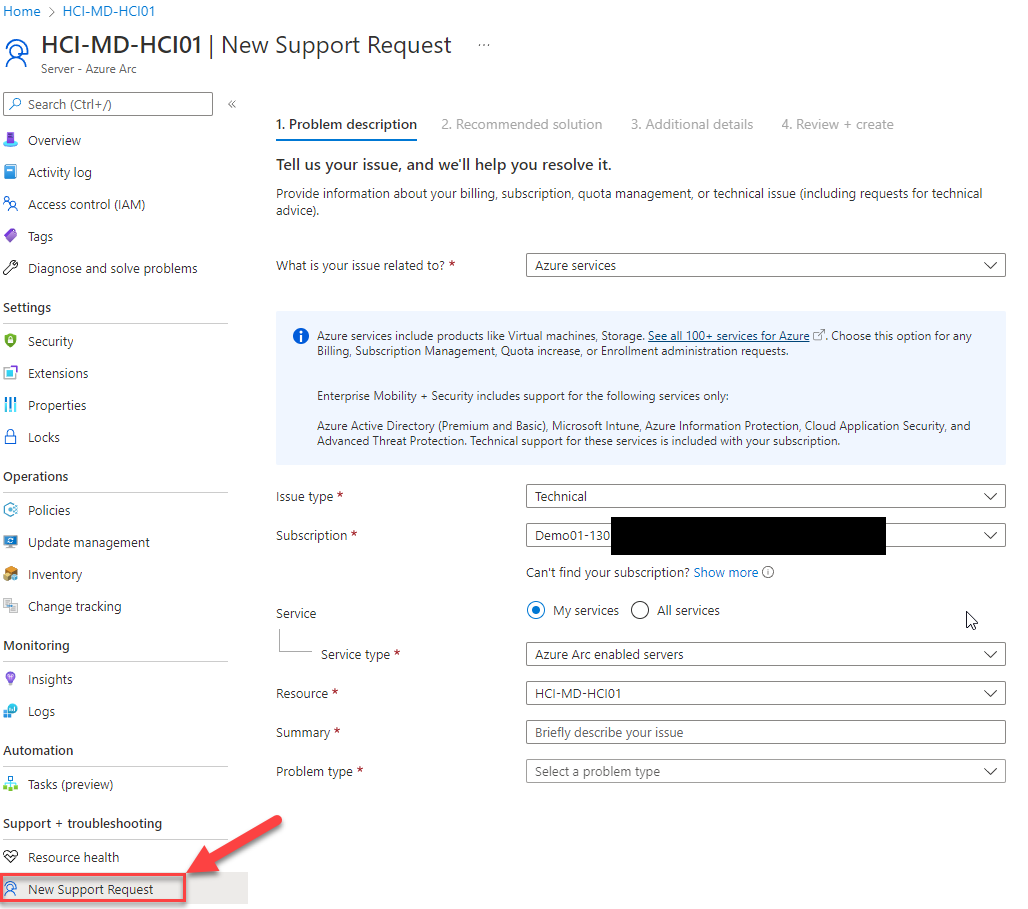Click the Activity log icon
The image size is (1028, 909).
tap(10, 172)
